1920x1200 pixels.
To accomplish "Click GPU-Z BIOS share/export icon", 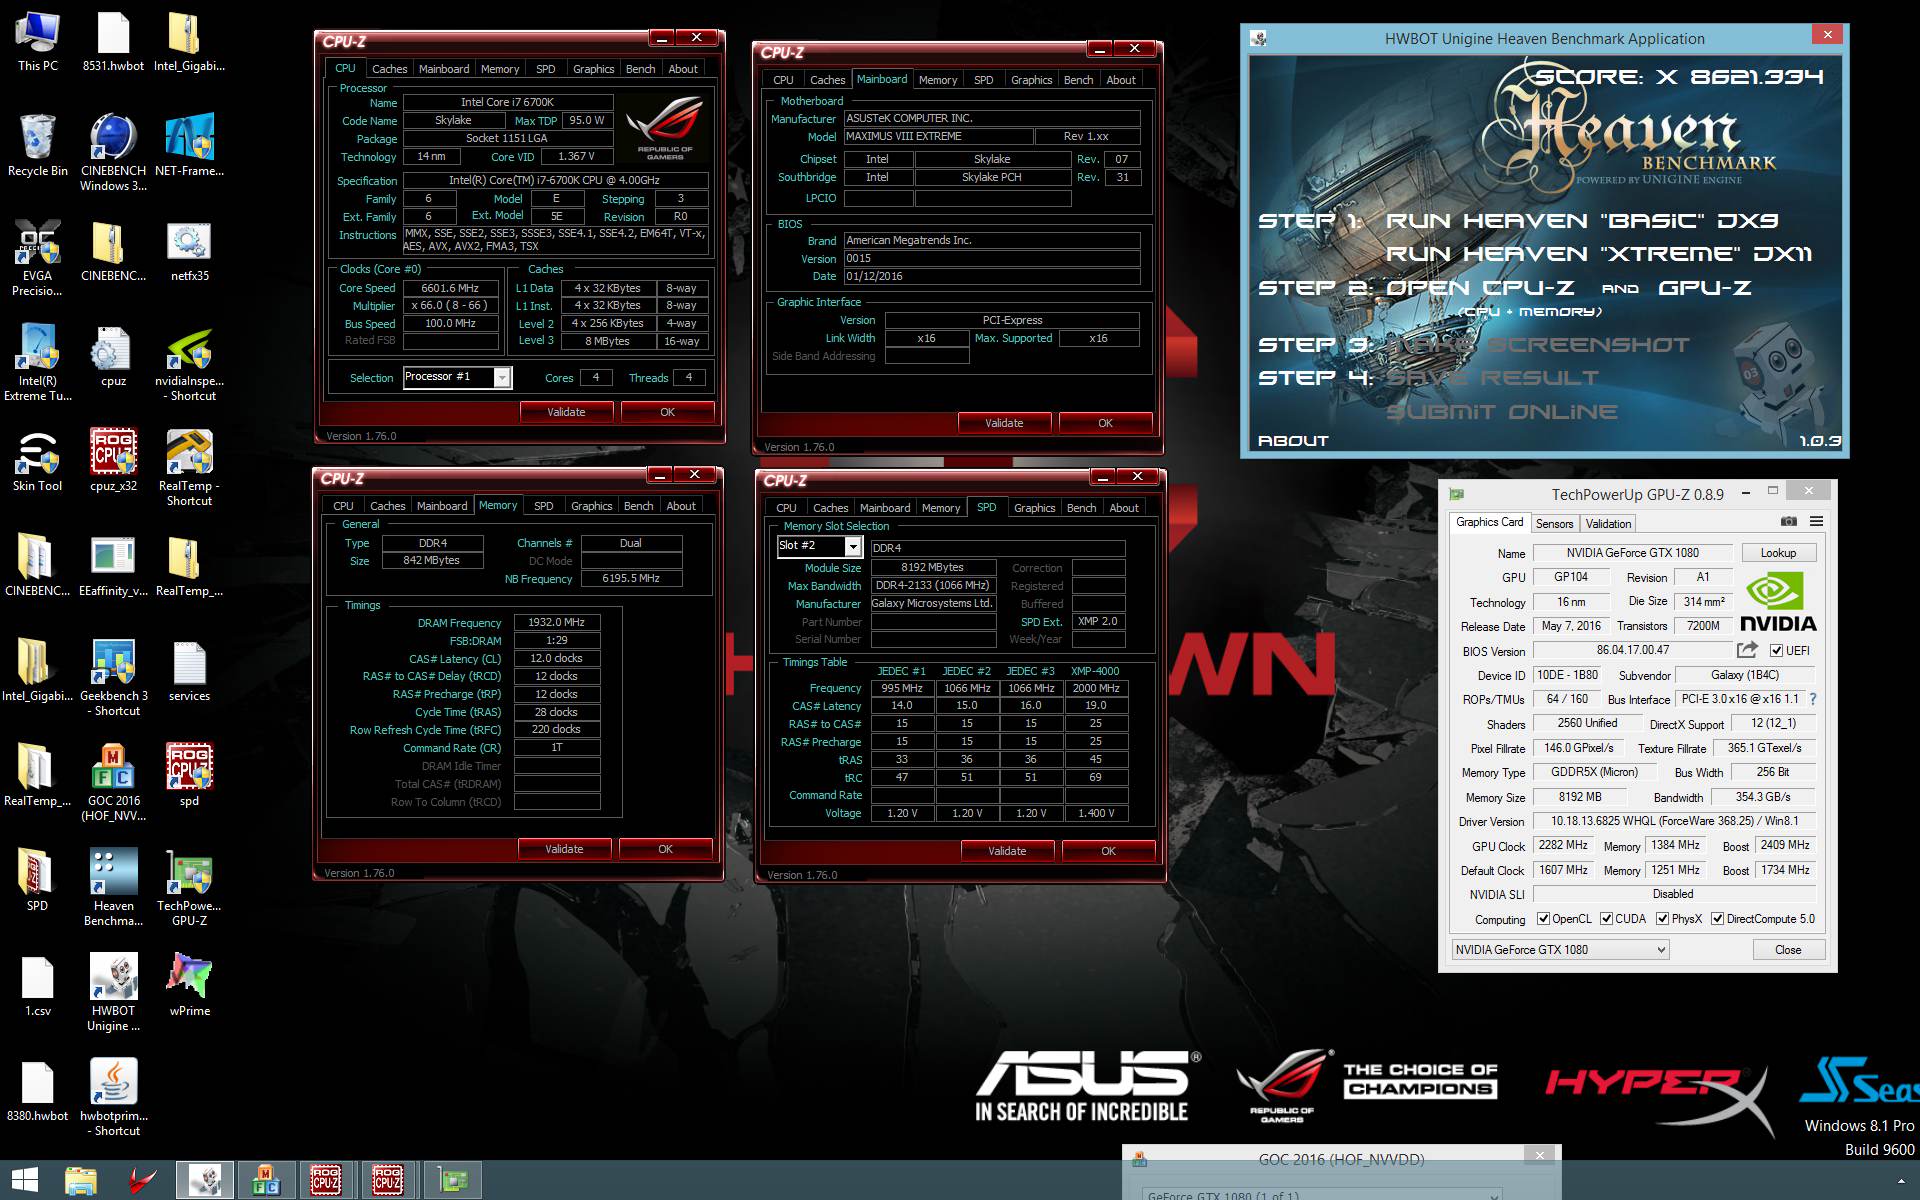I will click(x=1747, y=650).
